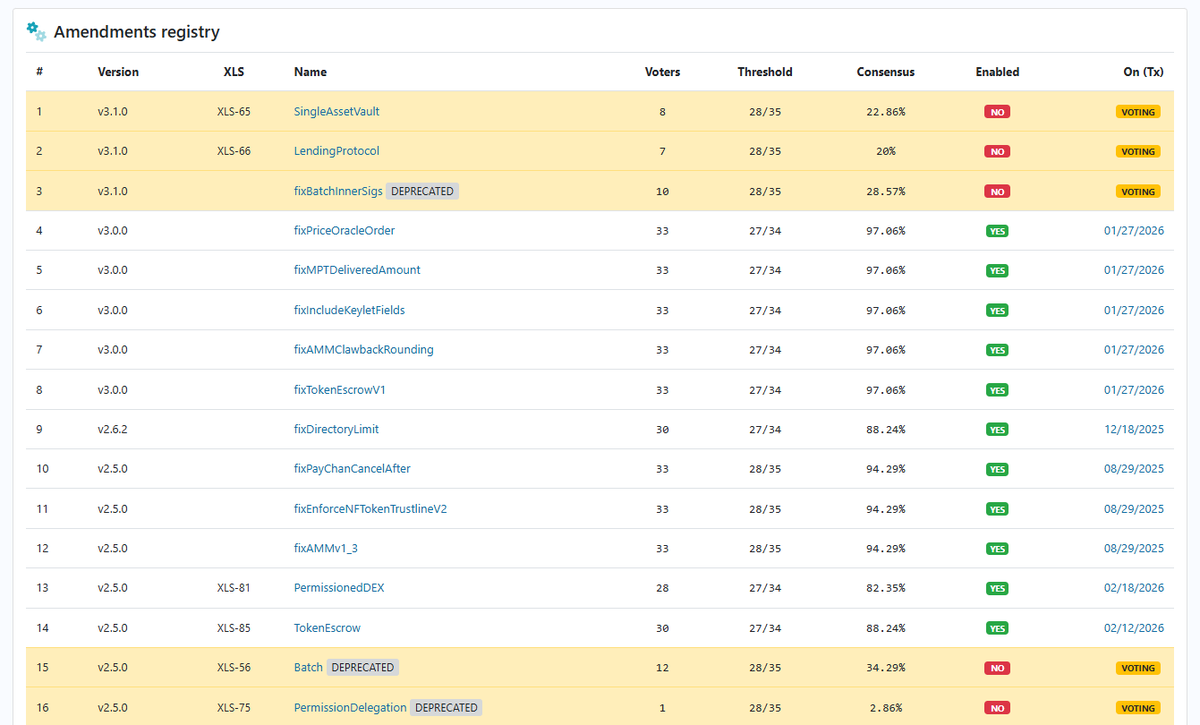This screenshot has width=1200, height=725.
Task: Click the On (Tx) column header
Action: [x=1144, y=72]
